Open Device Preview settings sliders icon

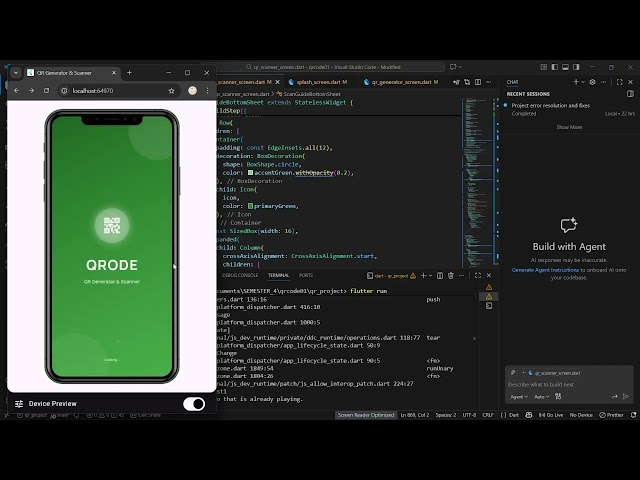pos(19,404)
